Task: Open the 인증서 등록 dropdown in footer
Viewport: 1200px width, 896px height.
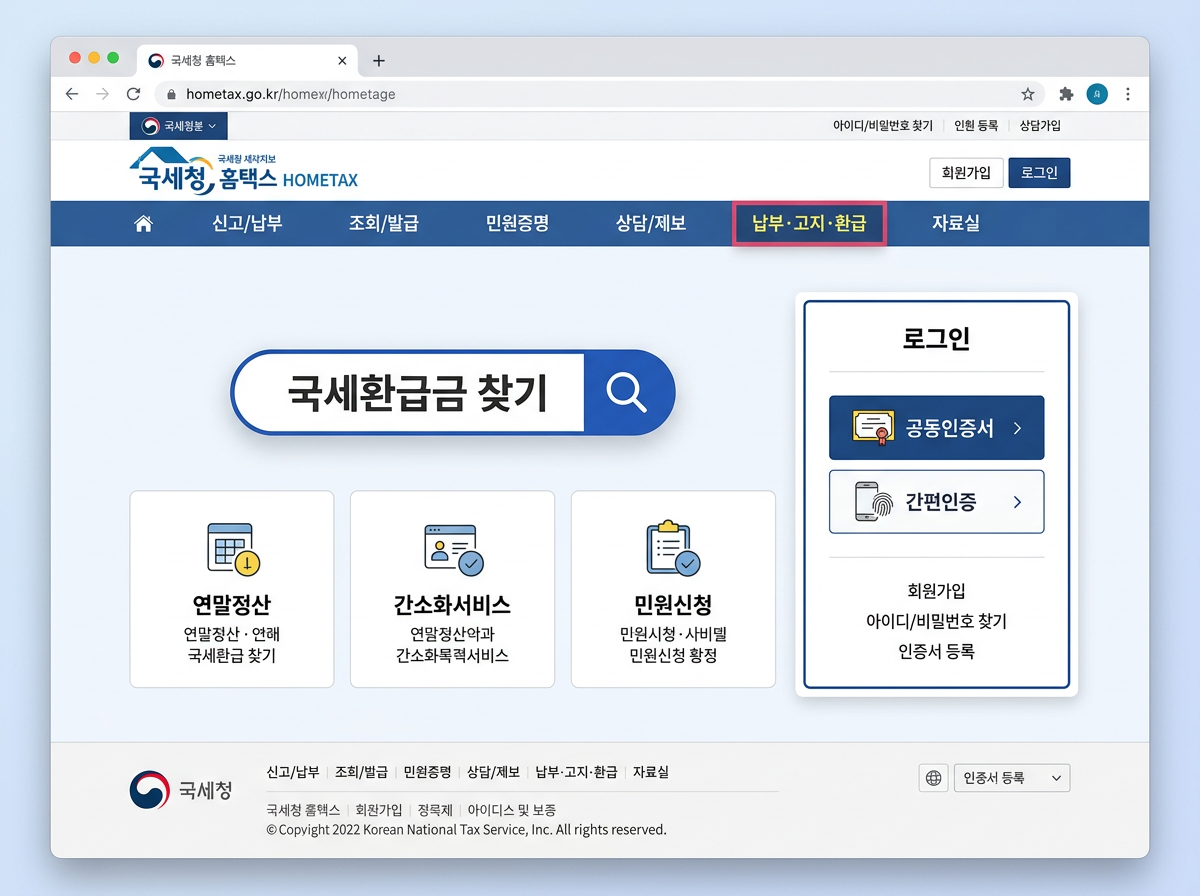Action: click(x=1012, y=778)
